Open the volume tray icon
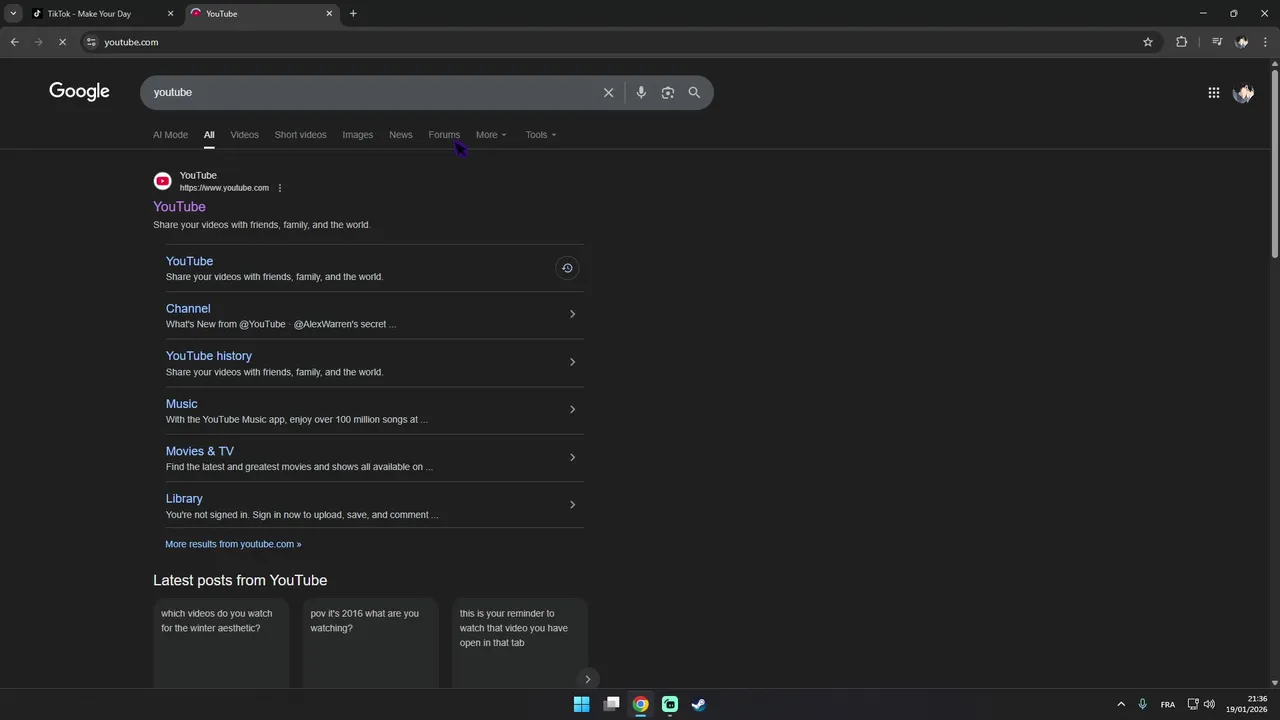Viewport: 1280px width, 720px height. point(1209,704)
